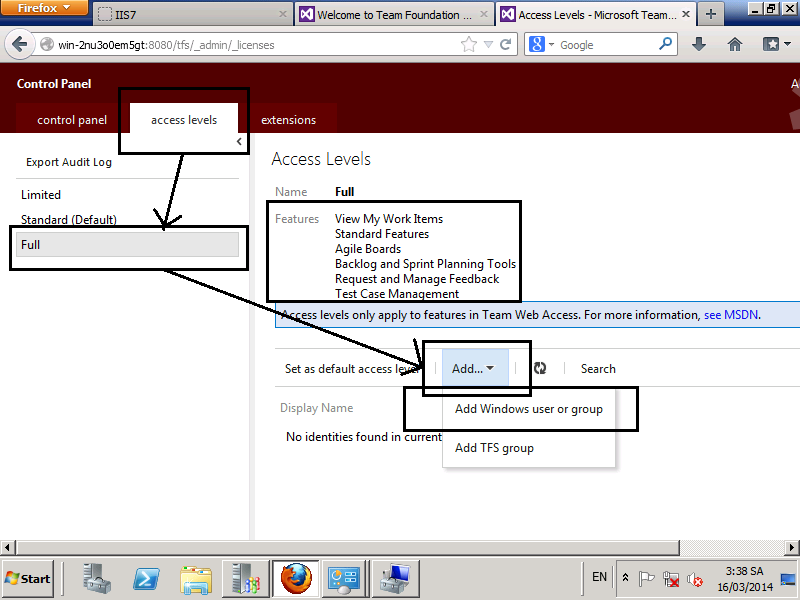Bookmark this page with the star icon
Screen dimensions: 800x600
468,44
